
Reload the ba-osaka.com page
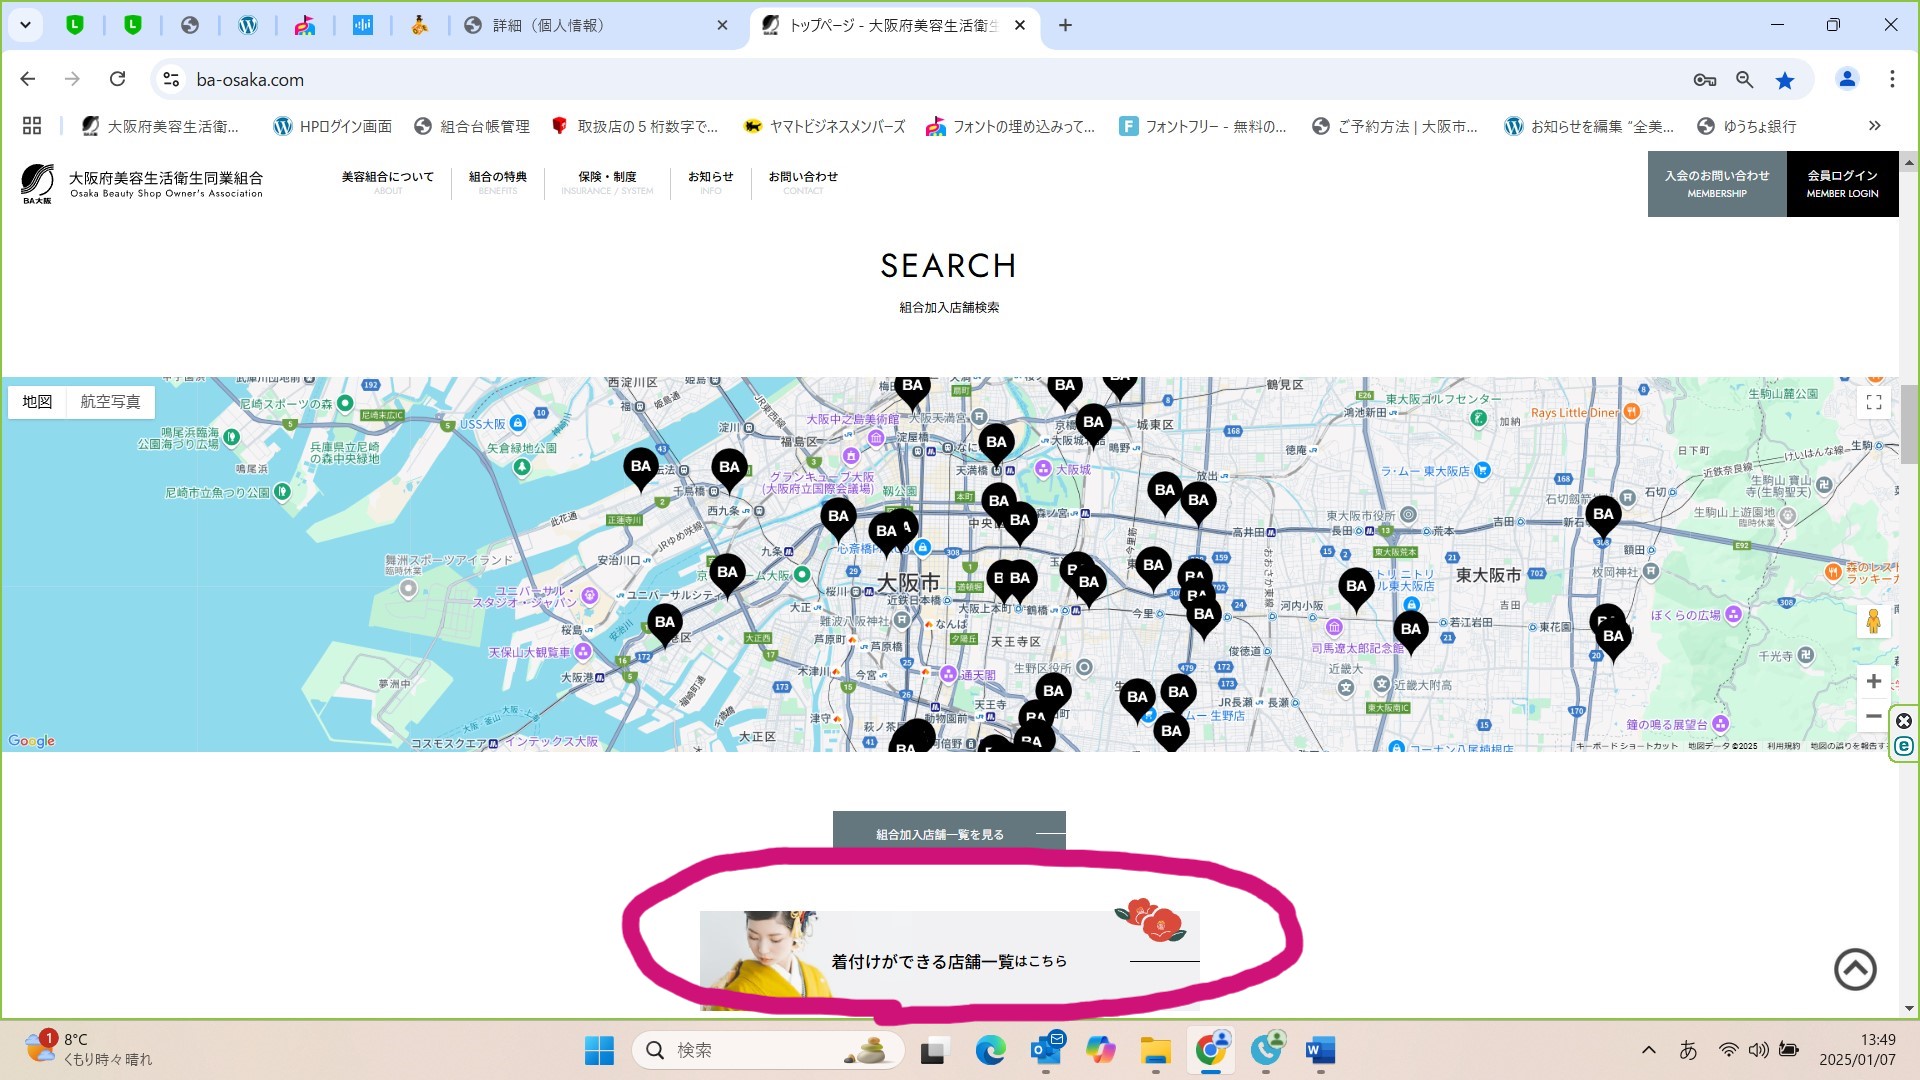[x=117, y=79]
